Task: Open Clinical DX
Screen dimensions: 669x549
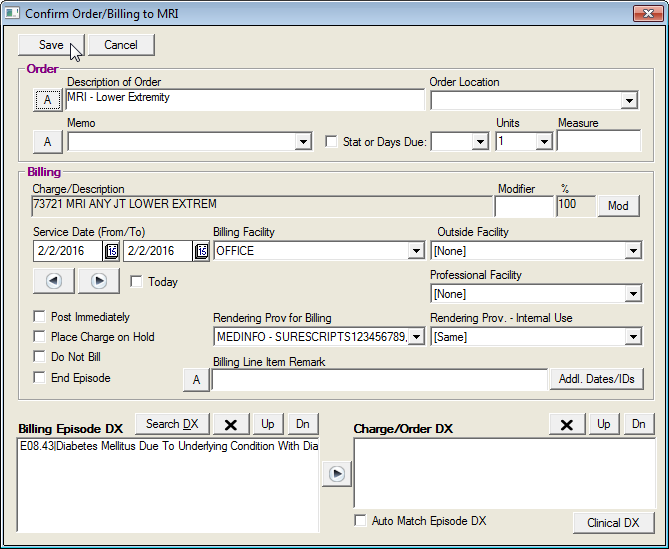Action: pyautogui.click(x=613, y=523)
